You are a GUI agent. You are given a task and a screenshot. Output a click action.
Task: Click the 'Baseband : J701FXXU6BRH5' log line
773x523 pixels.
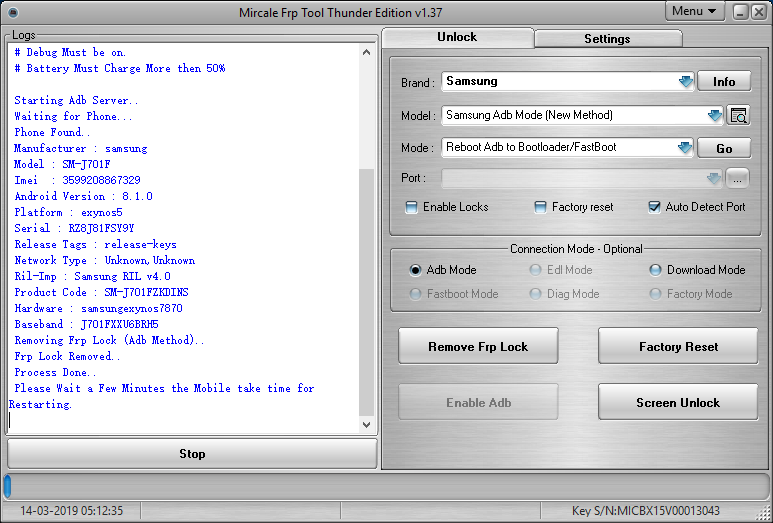pos(86,324)
